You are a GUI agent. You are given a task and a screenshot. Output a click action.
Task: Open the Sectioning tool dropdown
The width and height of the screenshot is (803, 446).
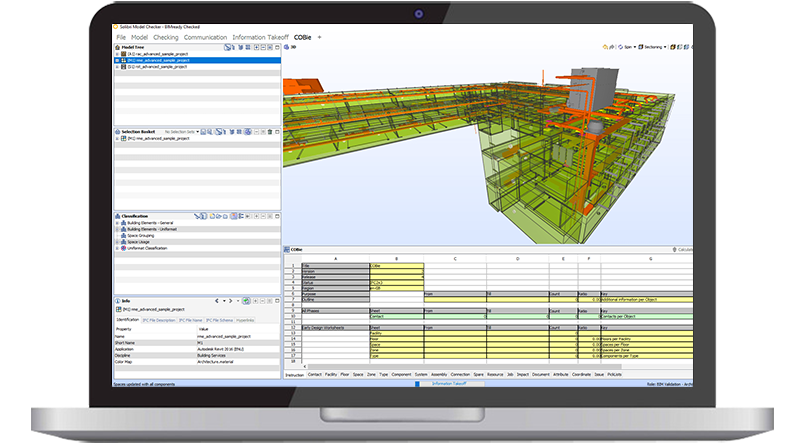[x=652, y=47]
